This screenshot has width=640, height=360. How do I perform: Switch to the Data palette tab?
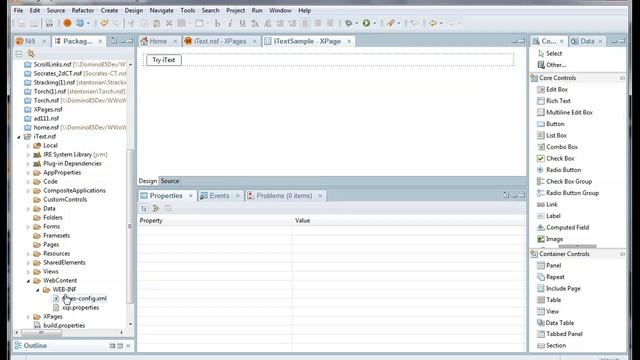click(587, 41)
